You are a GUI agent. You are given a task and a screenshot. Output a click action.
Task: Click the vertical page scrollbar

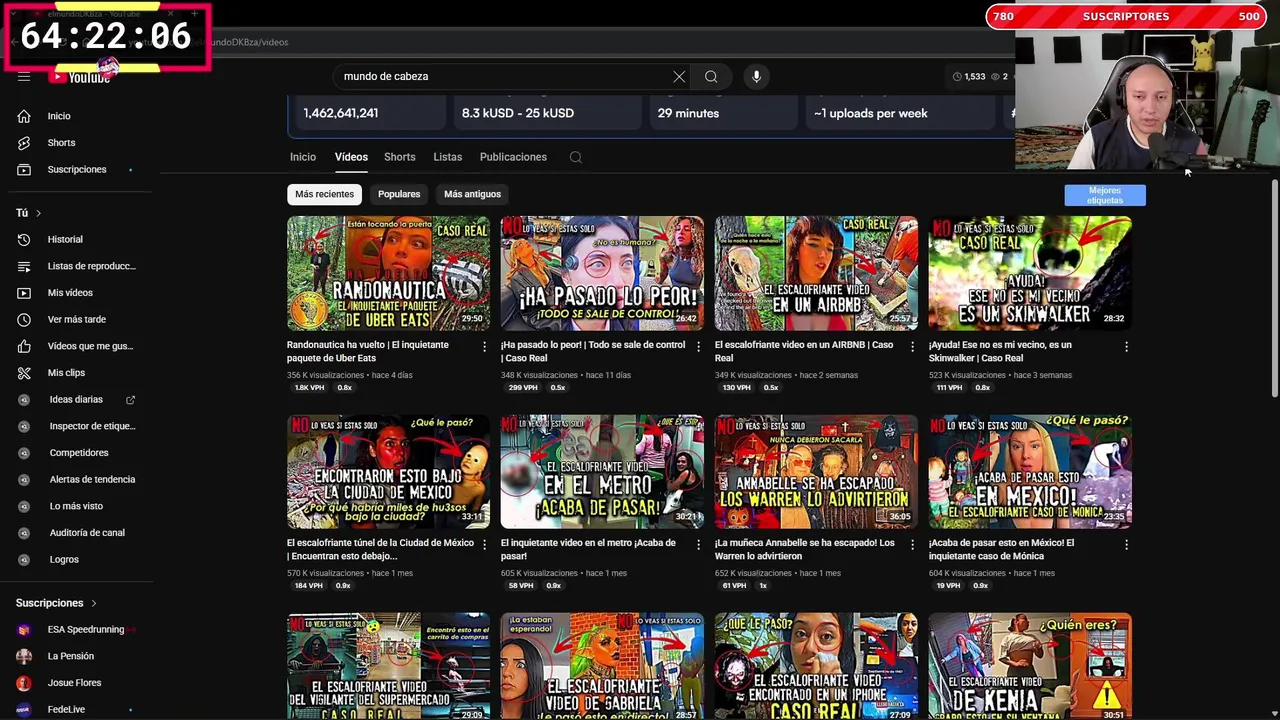click(x=1275, y=288)
